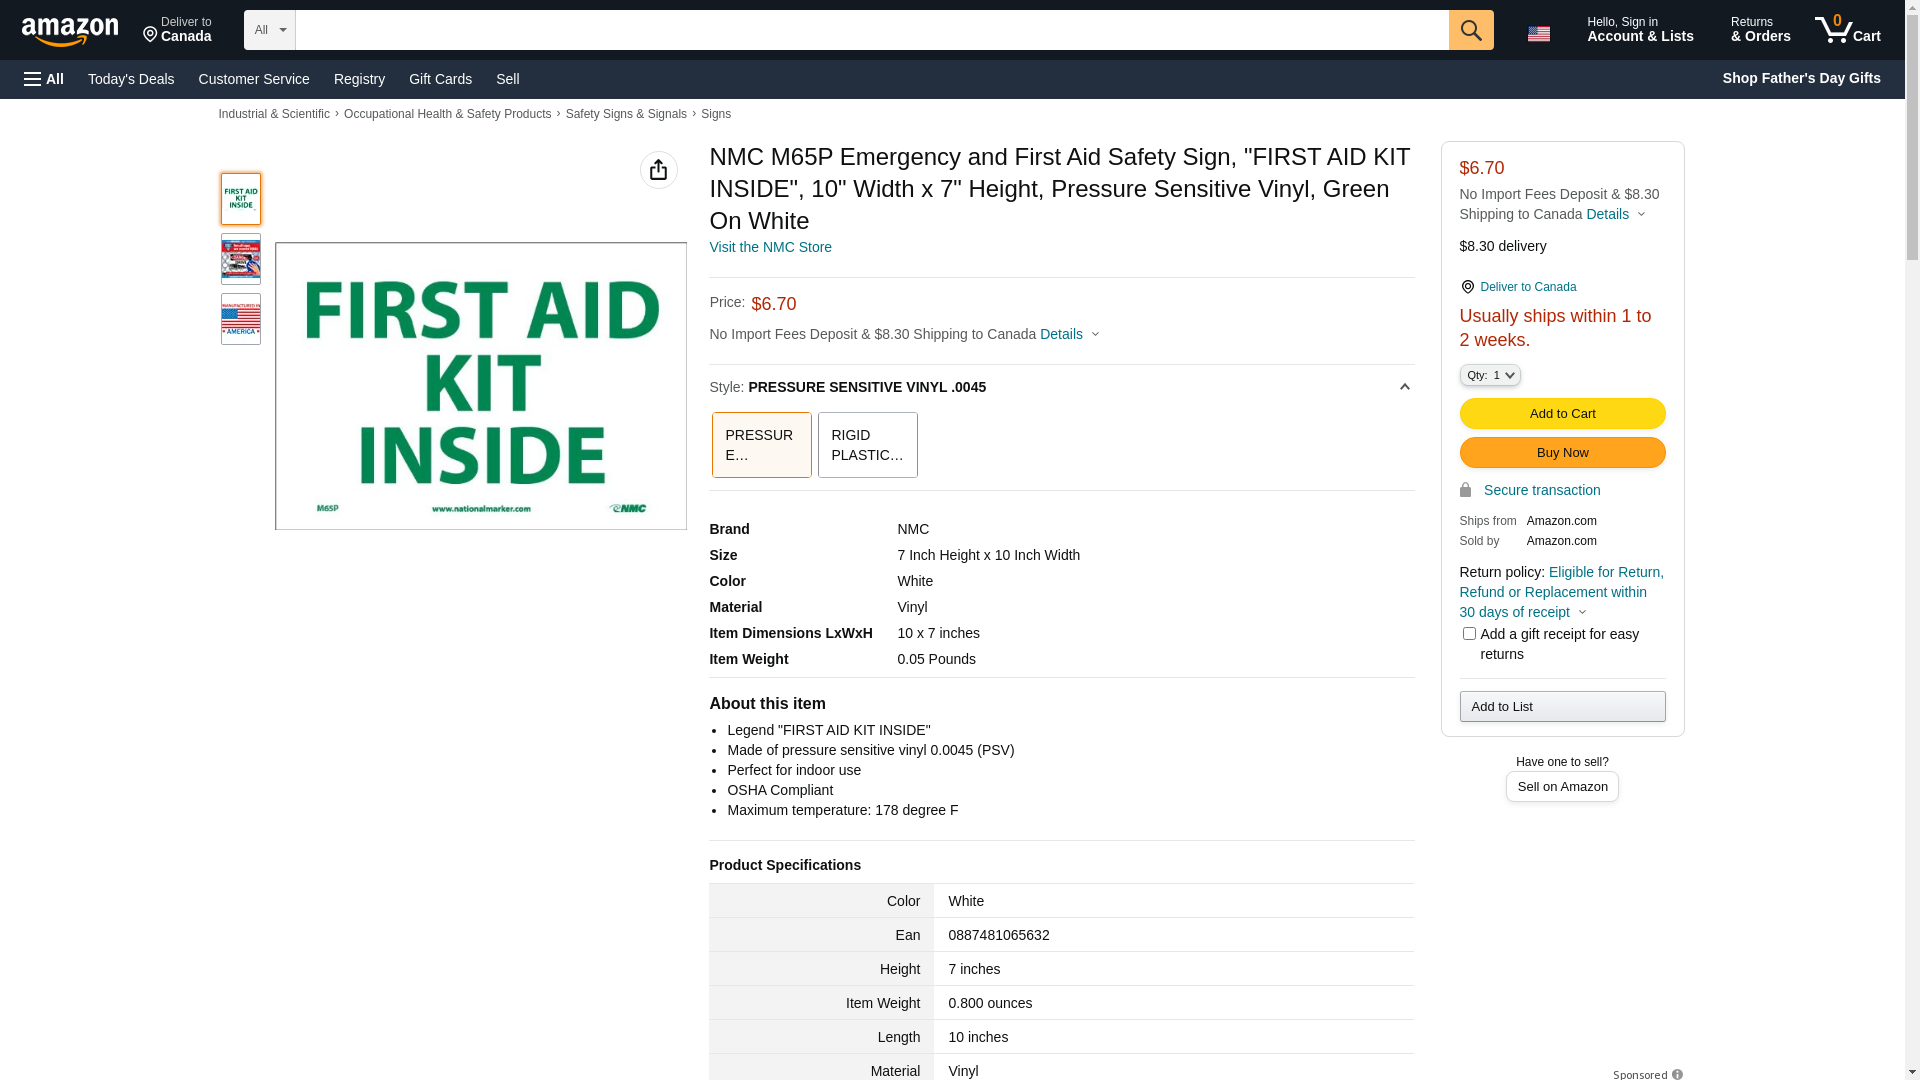This screenshot has height=1080, width=1920.
Task: Click in the search input field
Action: 870,30
